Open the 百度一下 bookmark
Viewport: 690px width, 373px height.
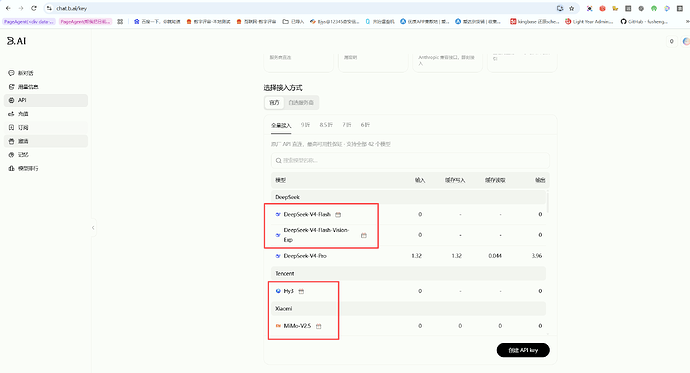pyautogui.click(x=157, y=21)
